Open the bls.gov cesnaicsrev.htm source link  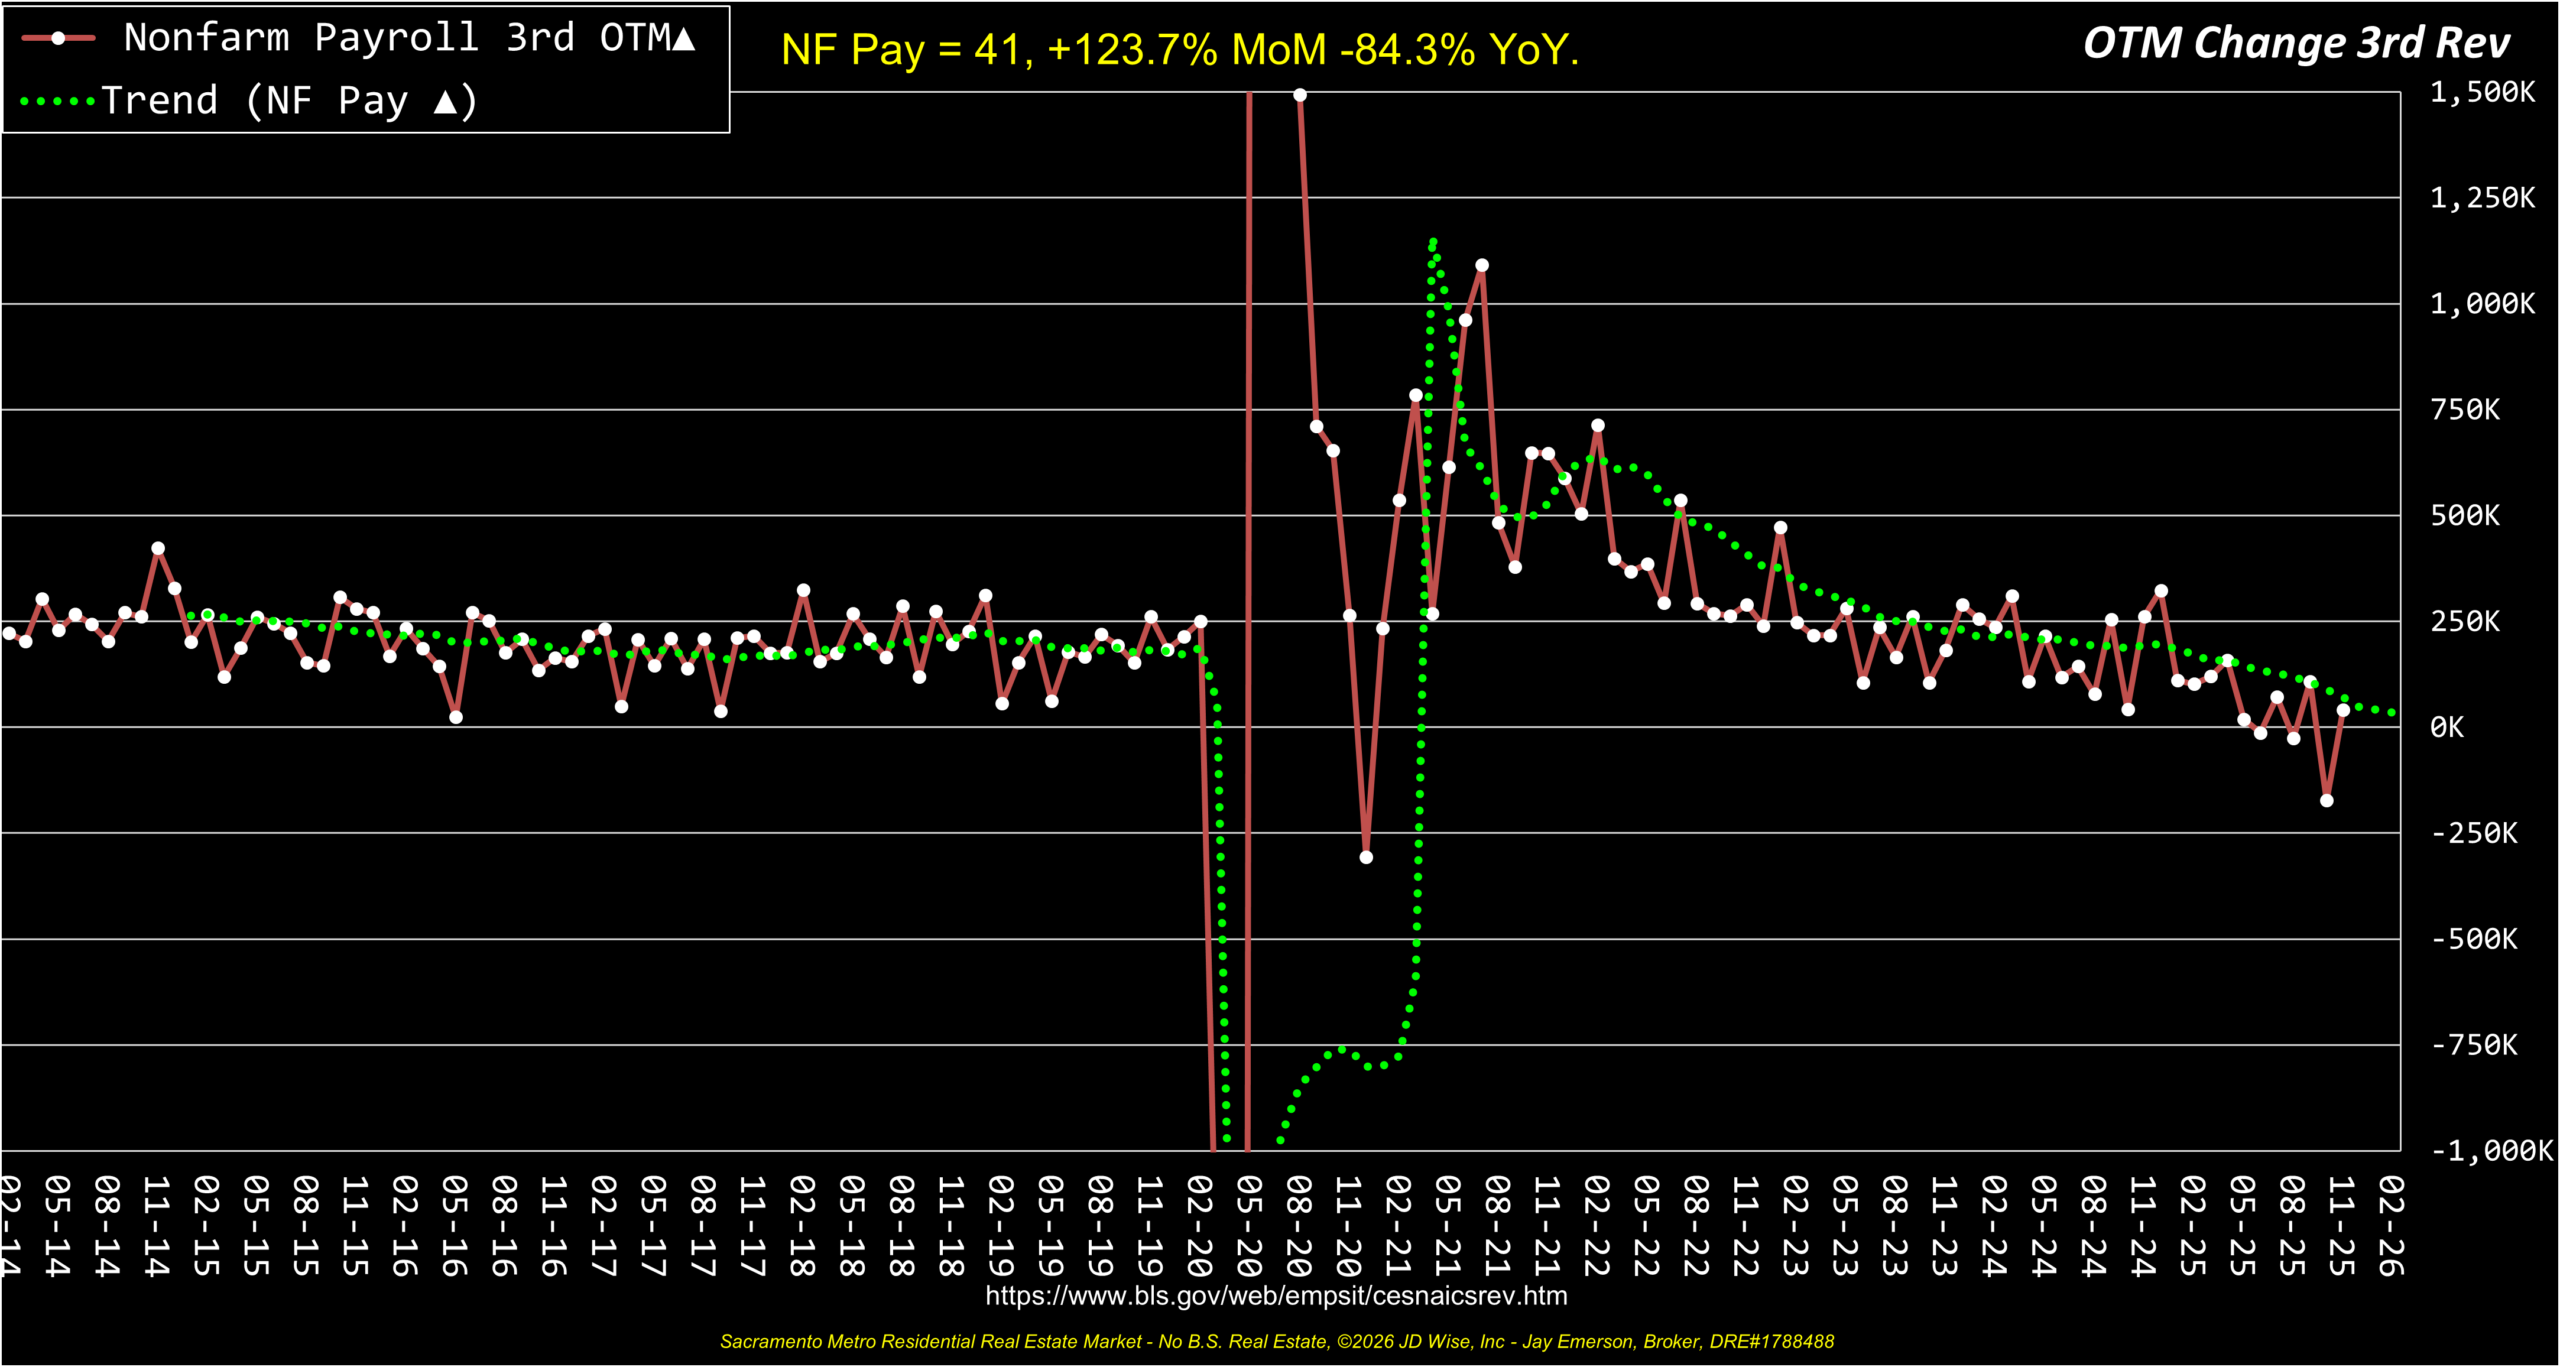tap(1276, 1296)
